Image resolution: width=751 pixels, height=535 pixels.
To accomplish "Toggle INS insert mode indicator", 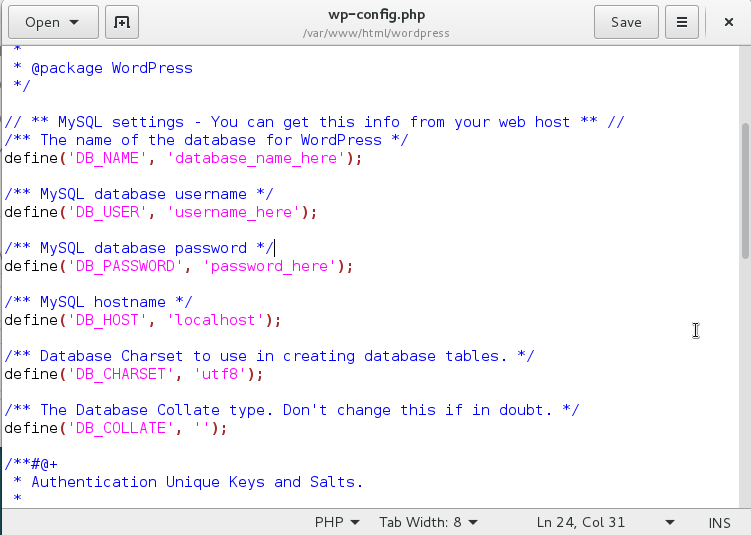I will (x=719, y=523).
